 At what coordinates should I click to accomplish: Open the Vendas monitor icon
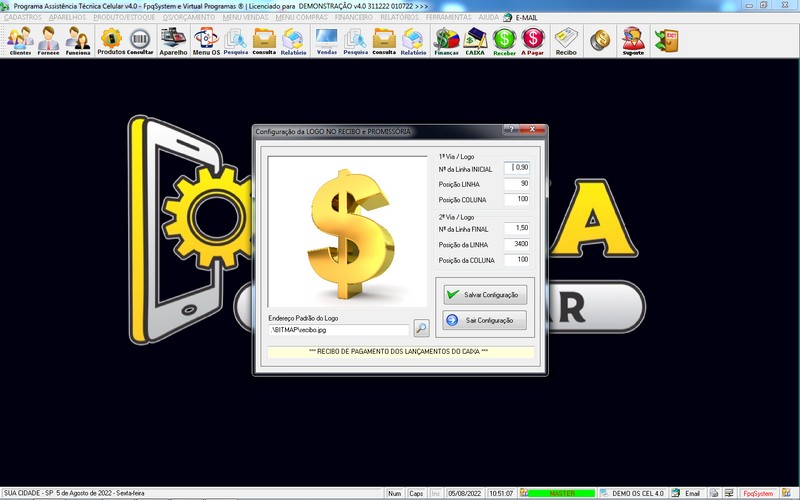(327, 41)
